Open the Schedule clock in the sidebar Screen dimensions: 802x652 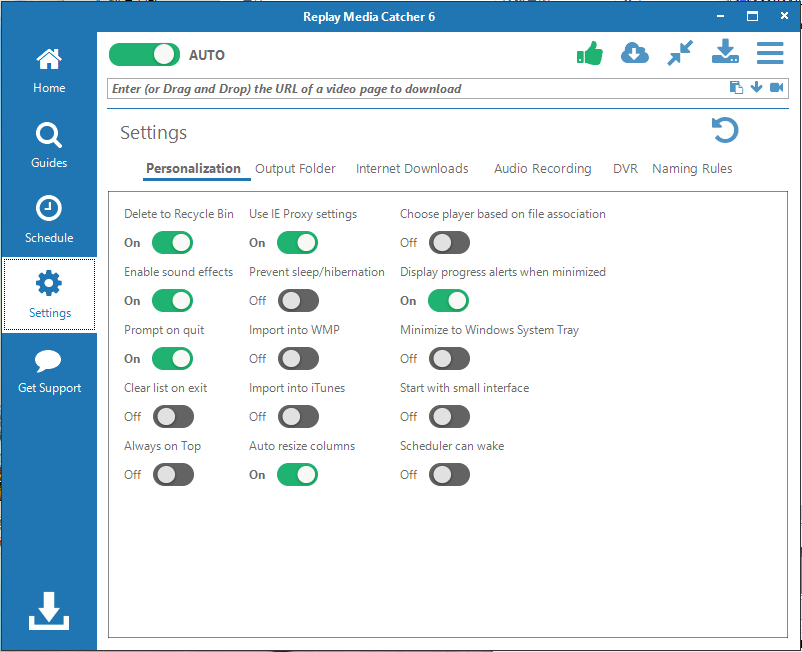pos(49,220)
